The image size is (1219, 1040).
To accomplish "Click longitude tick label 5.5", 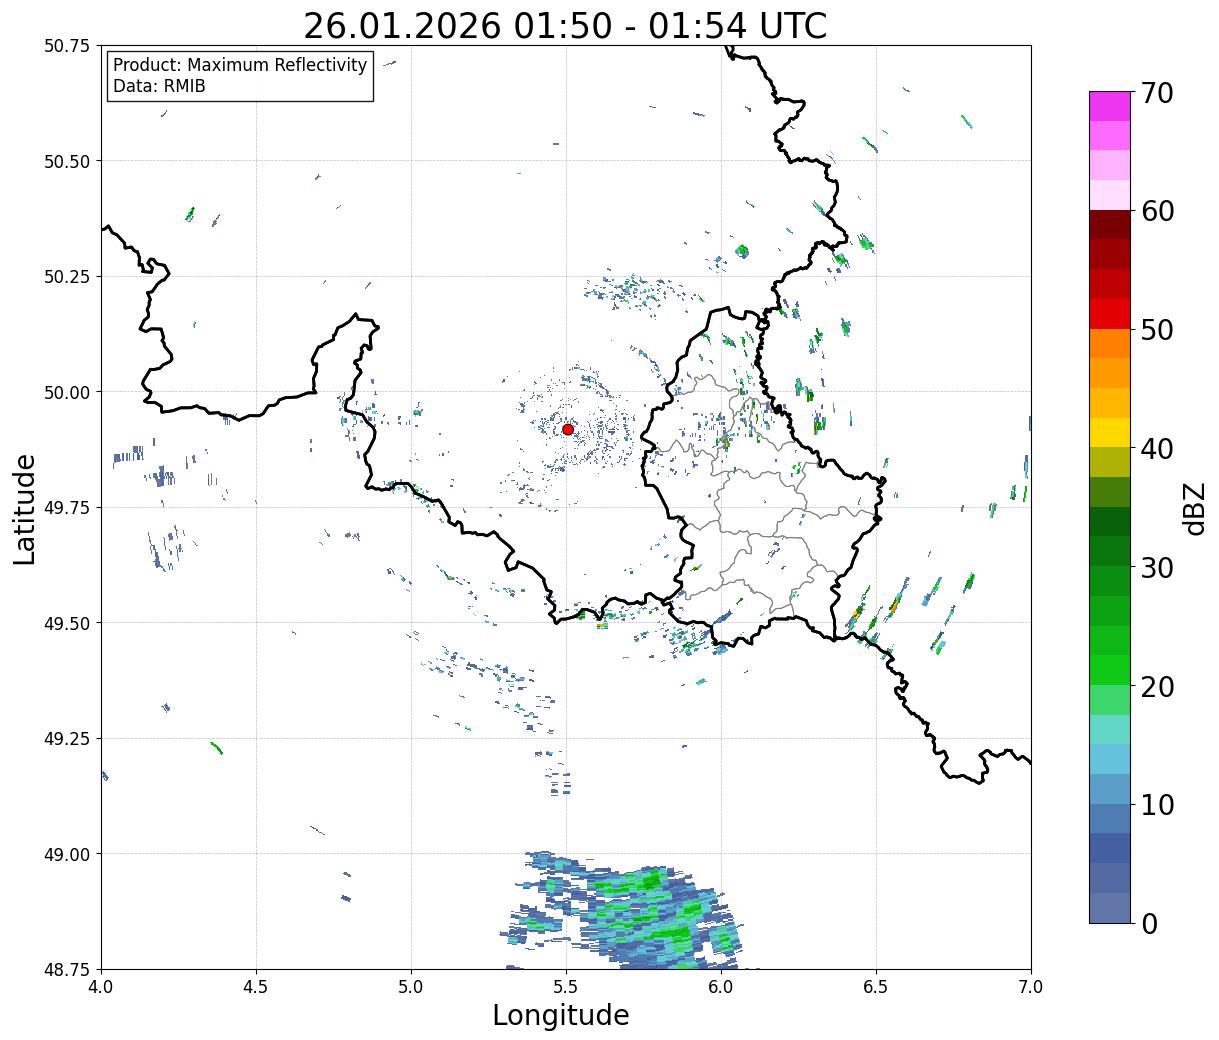I will [x=566, y=987].
